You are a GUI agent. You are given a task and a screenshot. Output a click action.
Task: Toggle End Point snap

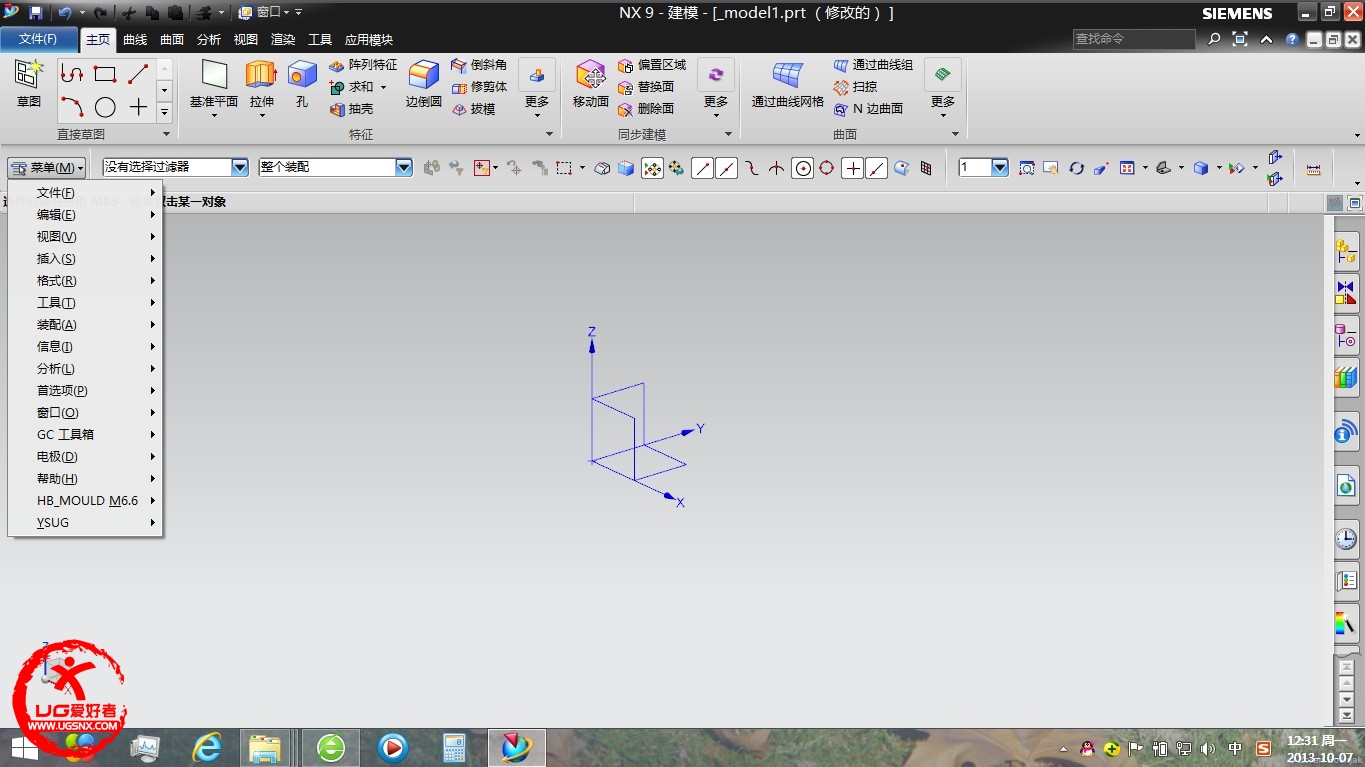tap(702, 168)
